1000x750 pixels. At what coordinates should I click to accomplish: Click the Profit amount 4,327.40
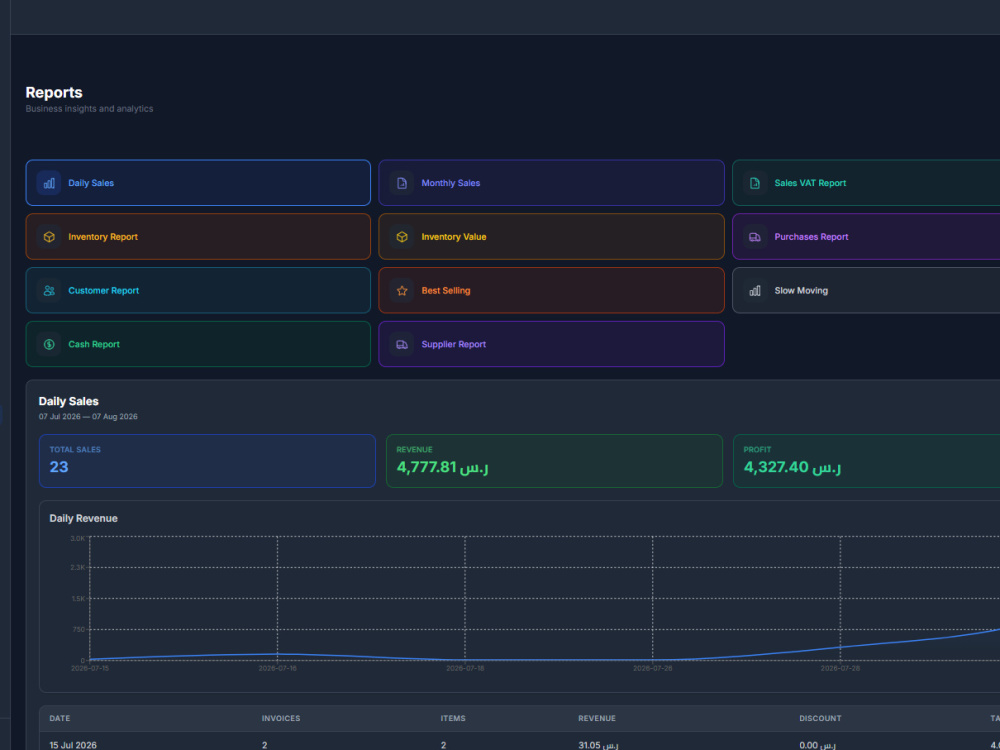(x=791, y=467)
